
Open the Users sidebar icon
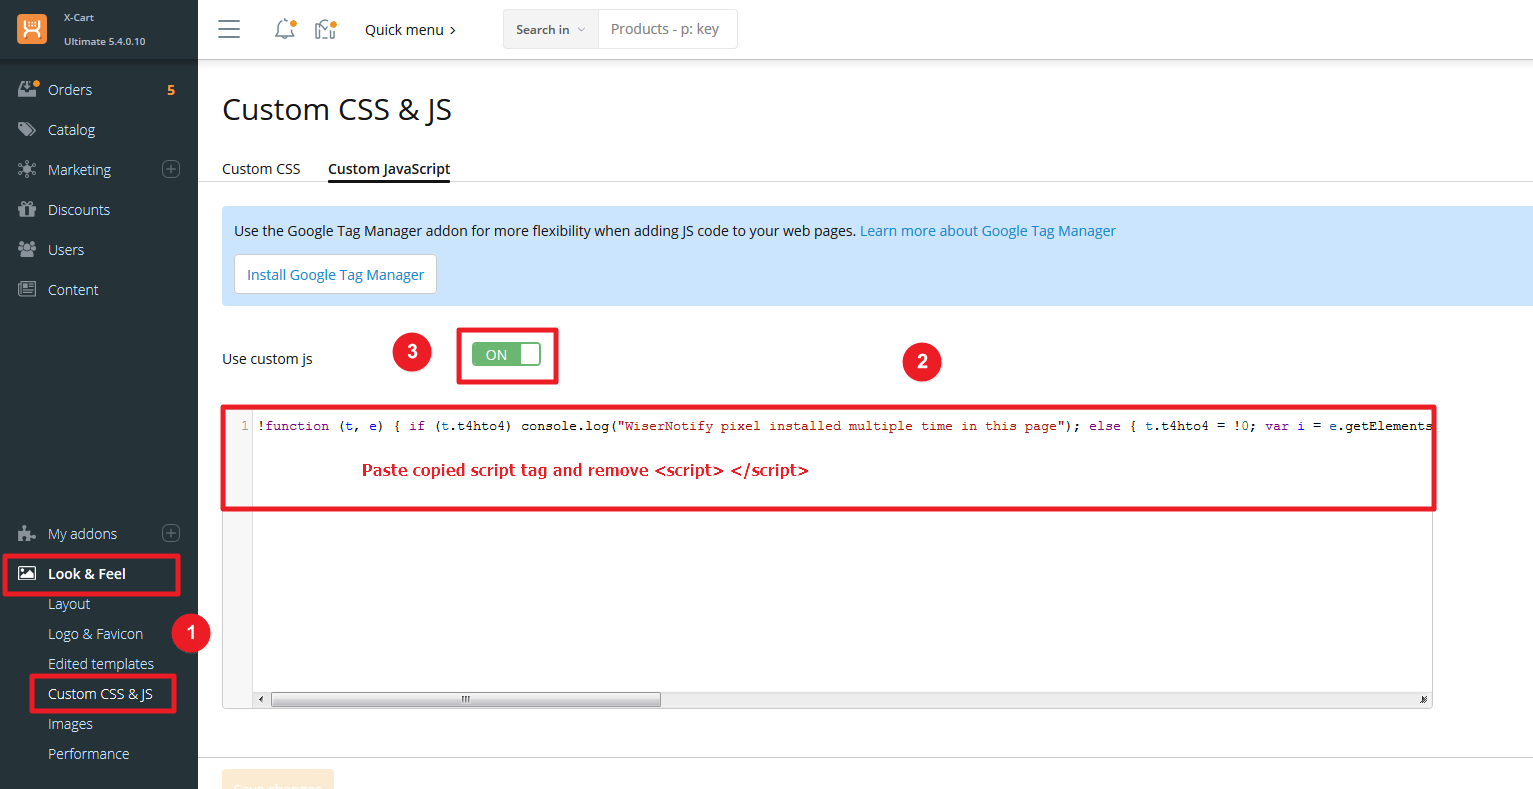click(27, 249)
